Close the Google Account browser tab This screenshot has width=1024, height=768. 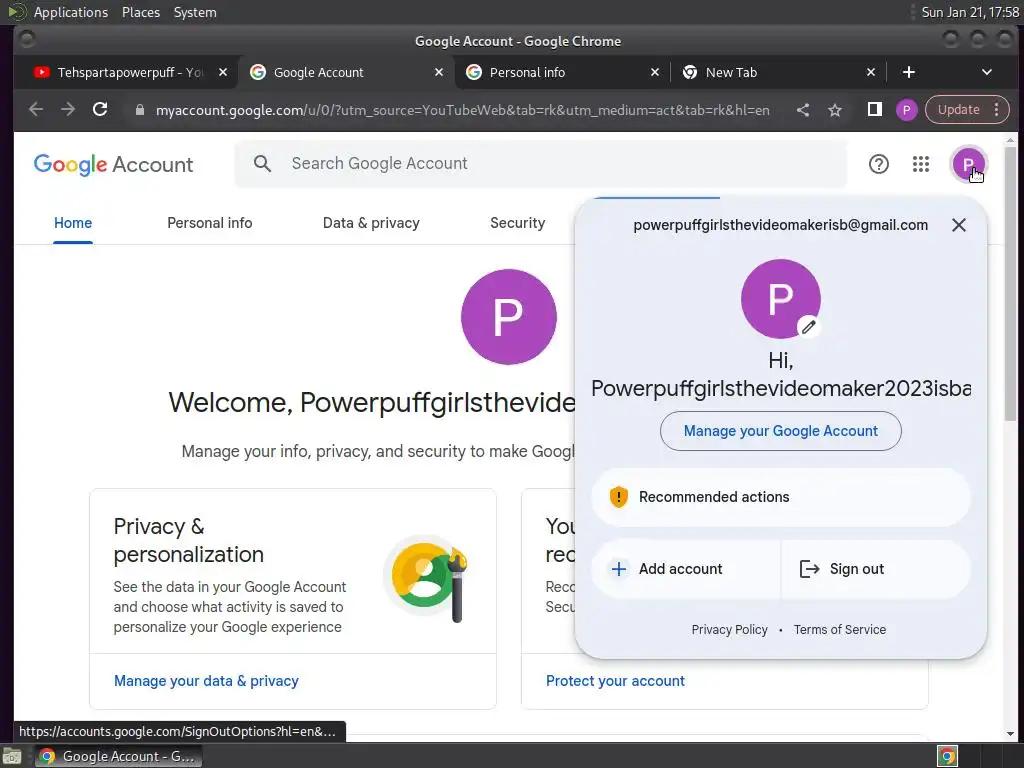click(439, 72)
